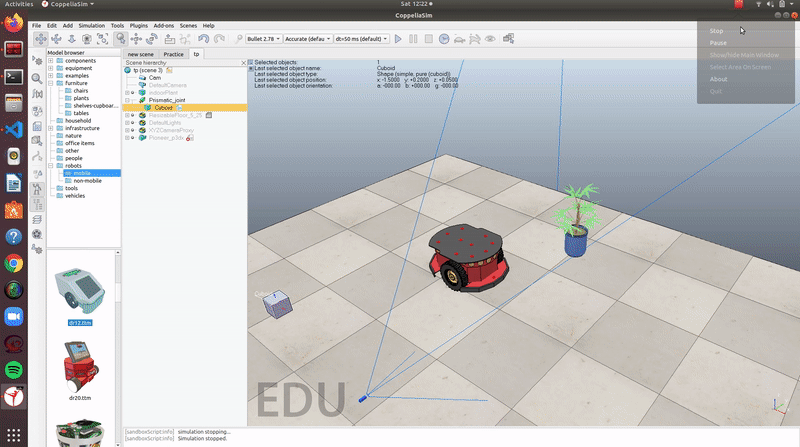The image size is (800, 447).
Task: Activate the click selection tool
Action: [x=120, y=39]
